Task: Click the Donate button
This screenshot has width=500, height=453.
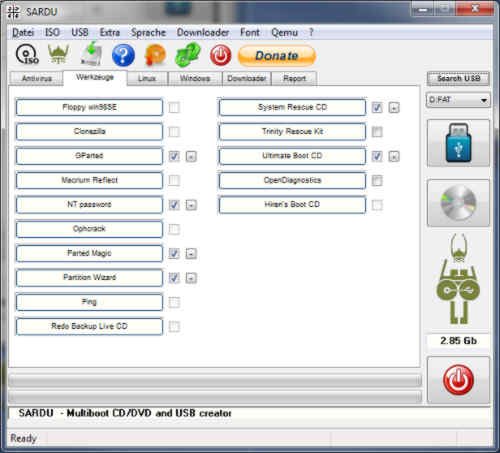Action: tap(277, 56)
